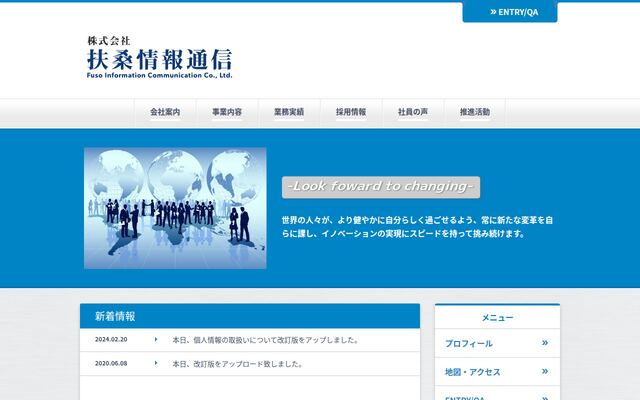Open the 2020.06.08 news entry about 改訂版

point(237,364)
